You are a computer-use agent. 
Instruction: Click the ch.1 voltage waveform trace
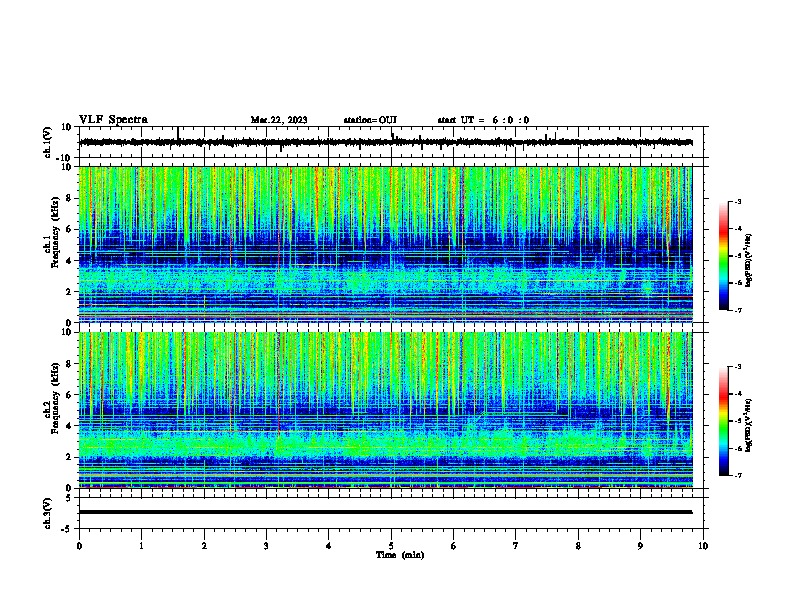pos(385,142)
